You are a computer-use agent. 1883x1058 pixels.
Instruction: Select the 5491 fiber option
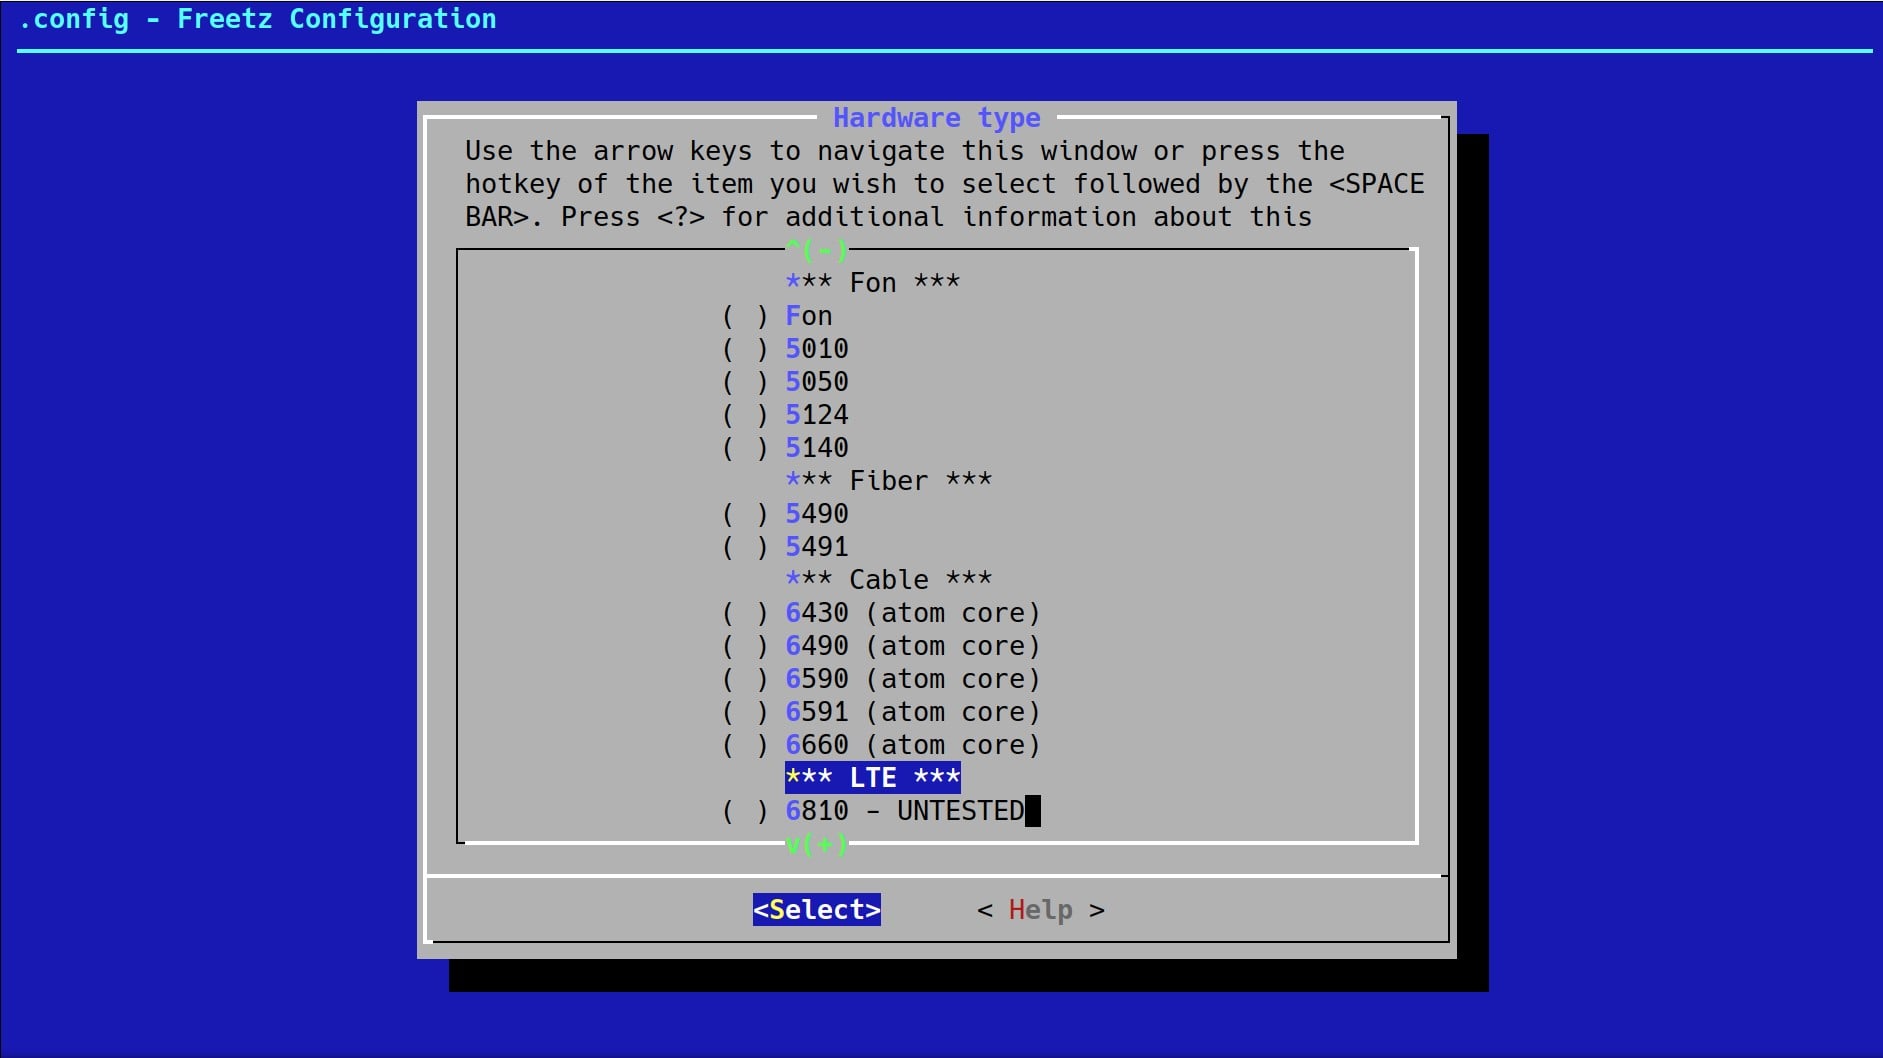816,547
